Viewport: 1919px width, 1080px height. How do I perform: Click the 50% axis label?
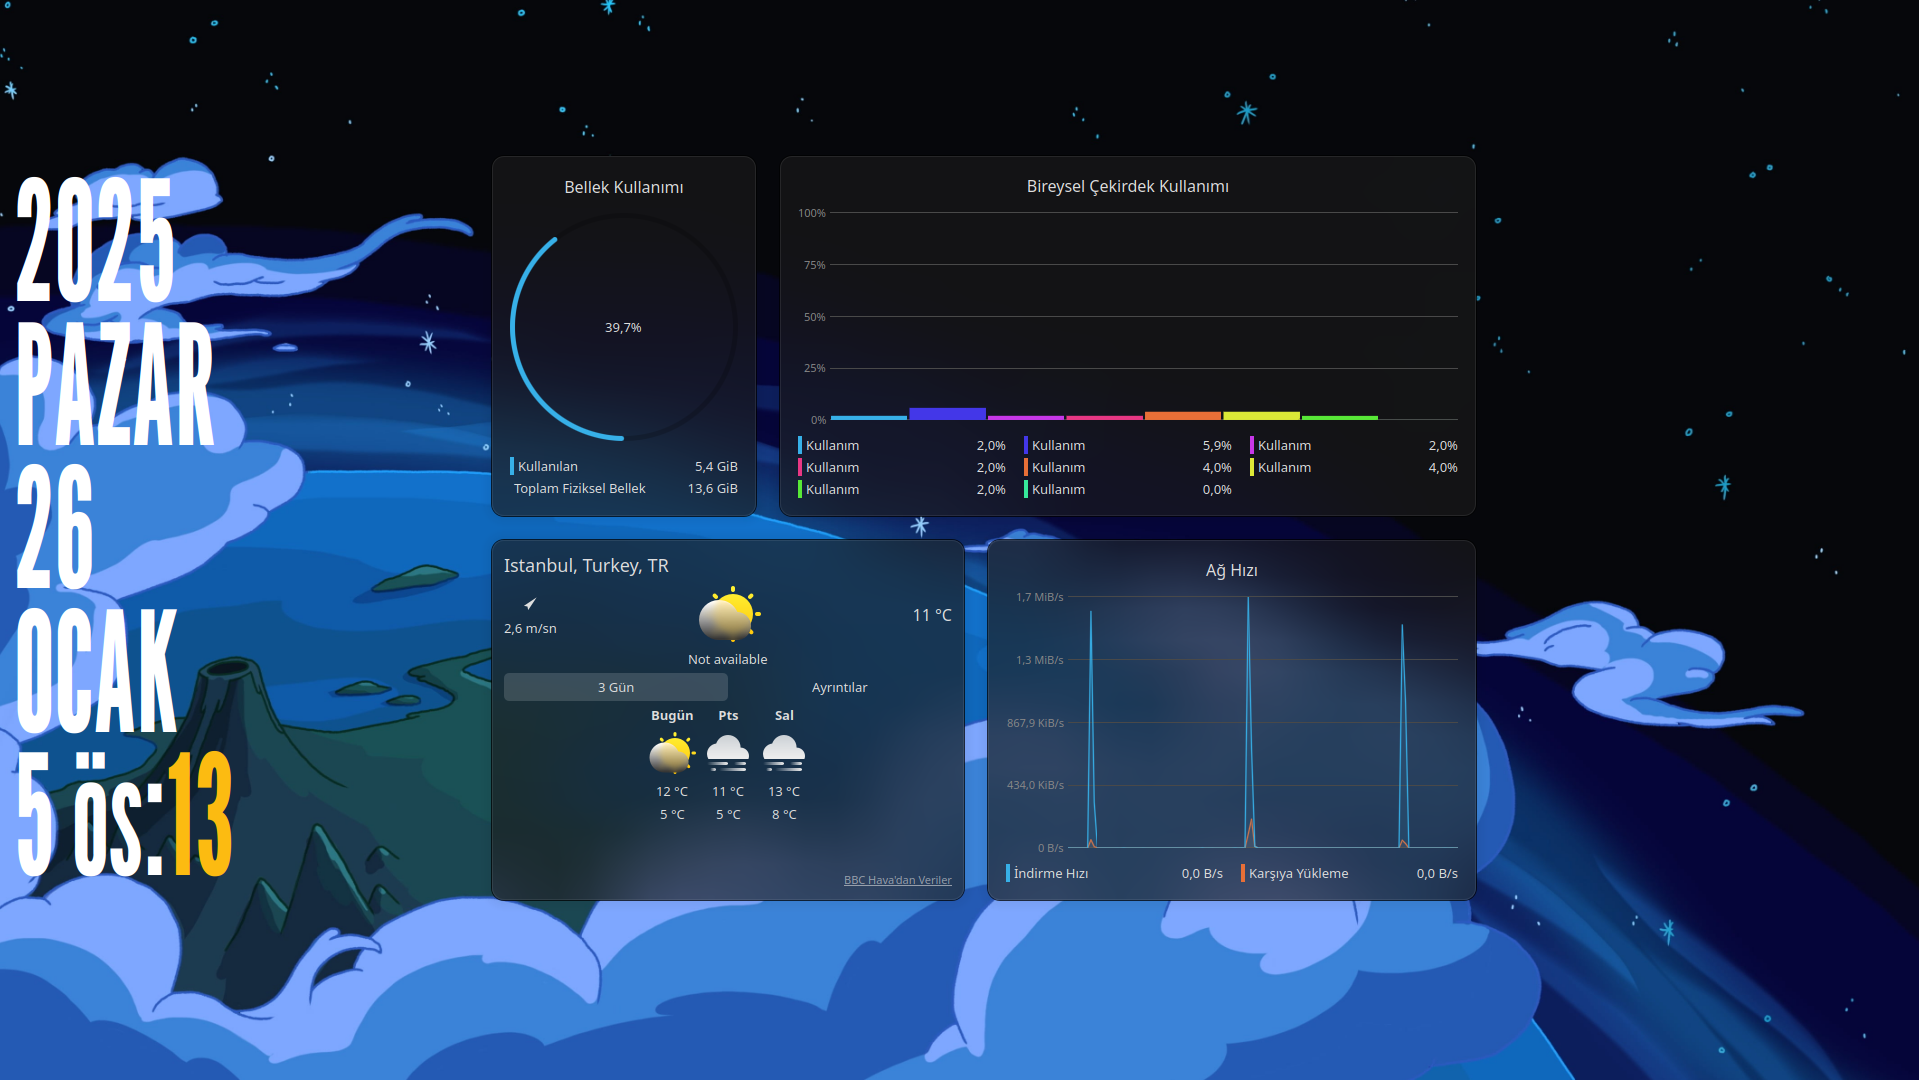pyautogui.click(x=815, y=317)
